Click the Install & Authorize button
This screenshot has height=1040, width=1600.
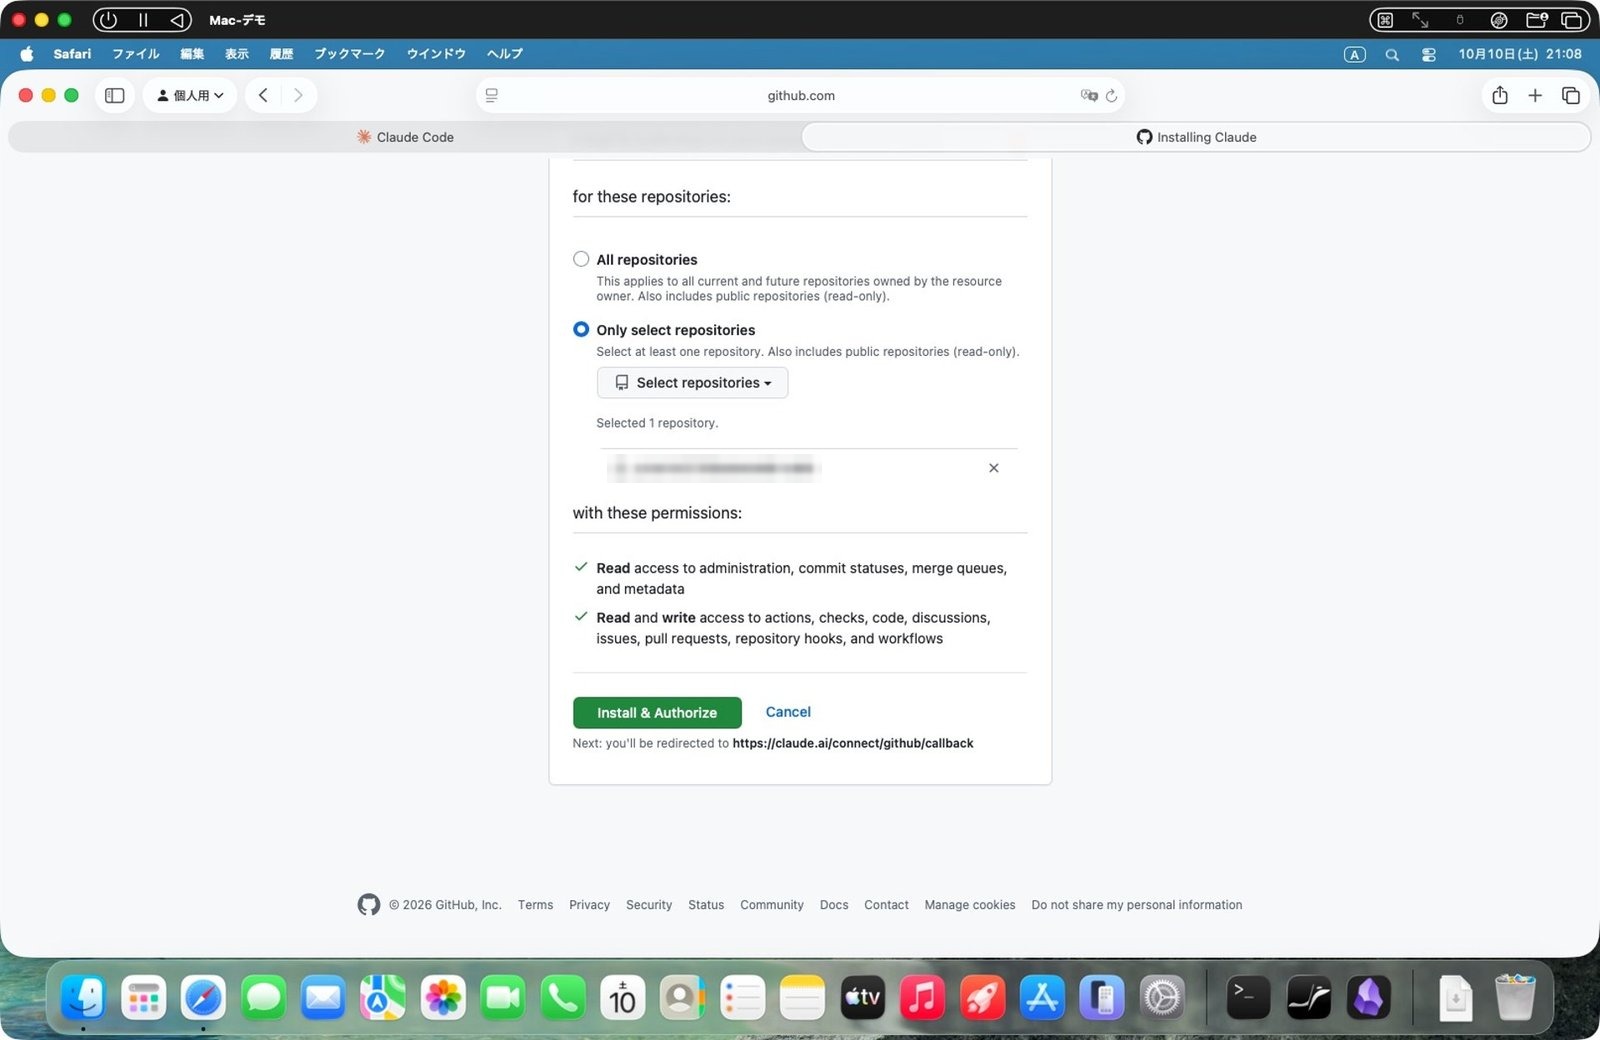[657, 713]
